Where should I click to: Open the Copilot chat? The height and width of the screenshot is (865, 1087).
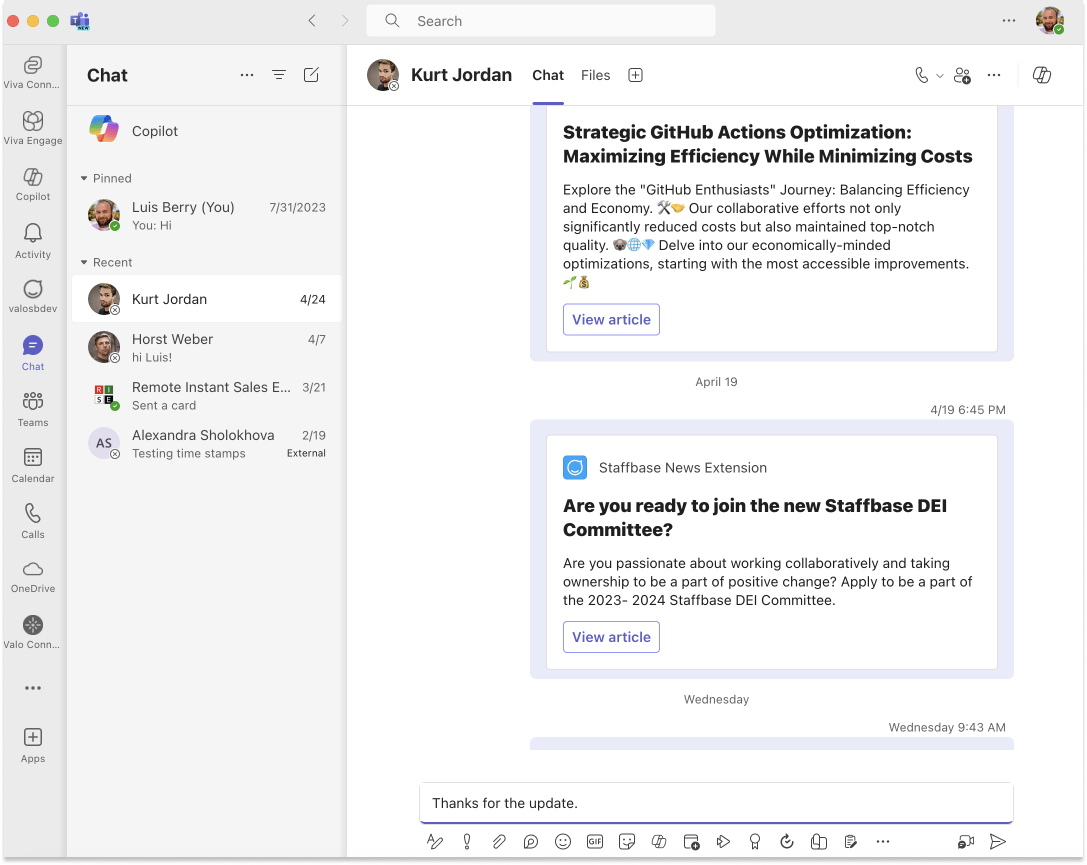coord(207,131)
